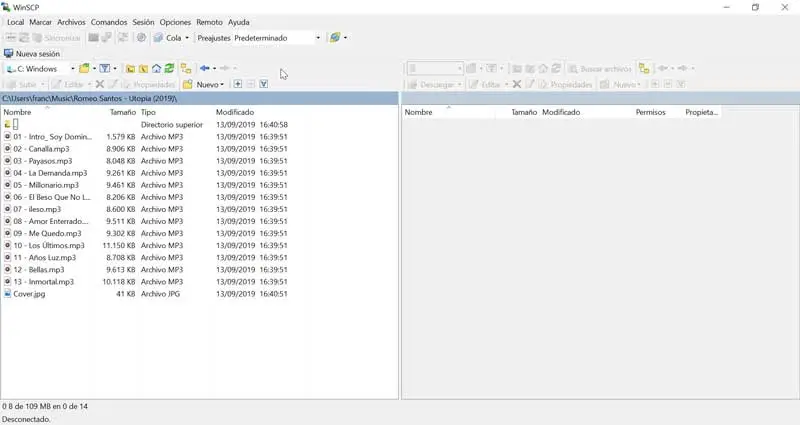
Task: Click the remote refresh icon
Action: 556,68
